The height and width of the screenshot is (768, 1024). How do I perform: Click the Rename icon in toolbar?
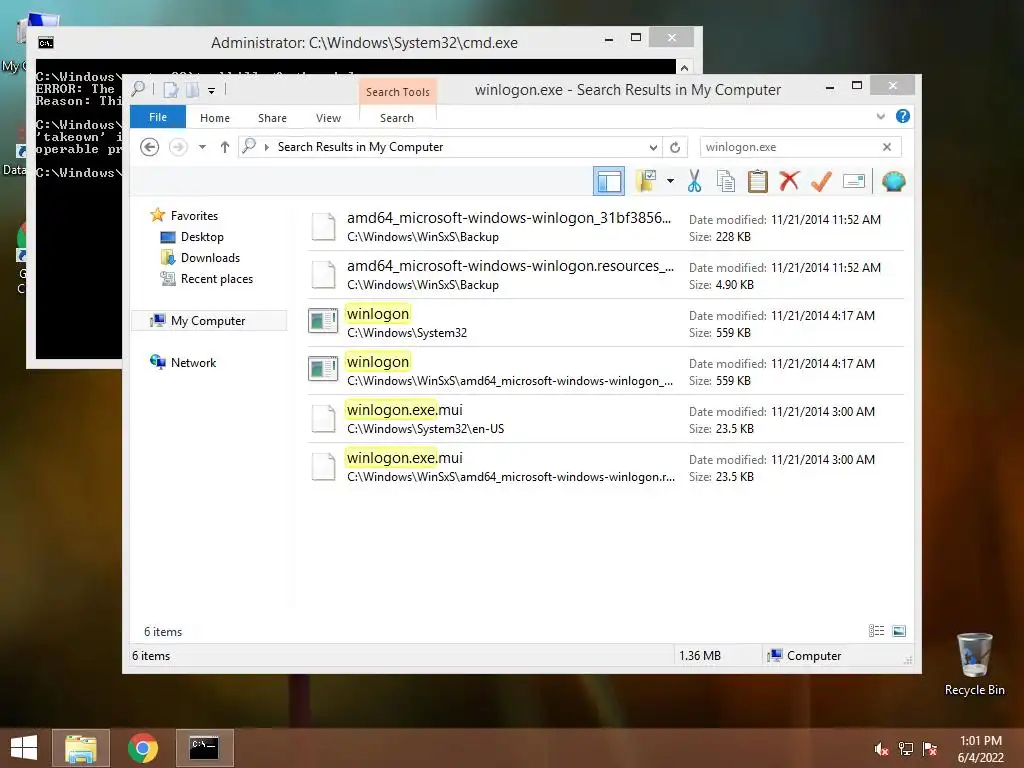854,181
